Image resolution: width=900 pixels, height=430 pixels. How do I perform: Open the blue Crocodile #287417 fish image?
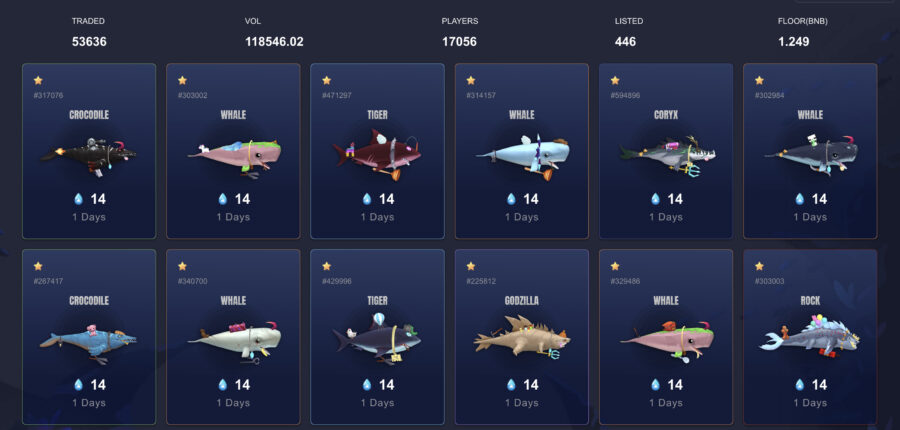click(88, 343)
